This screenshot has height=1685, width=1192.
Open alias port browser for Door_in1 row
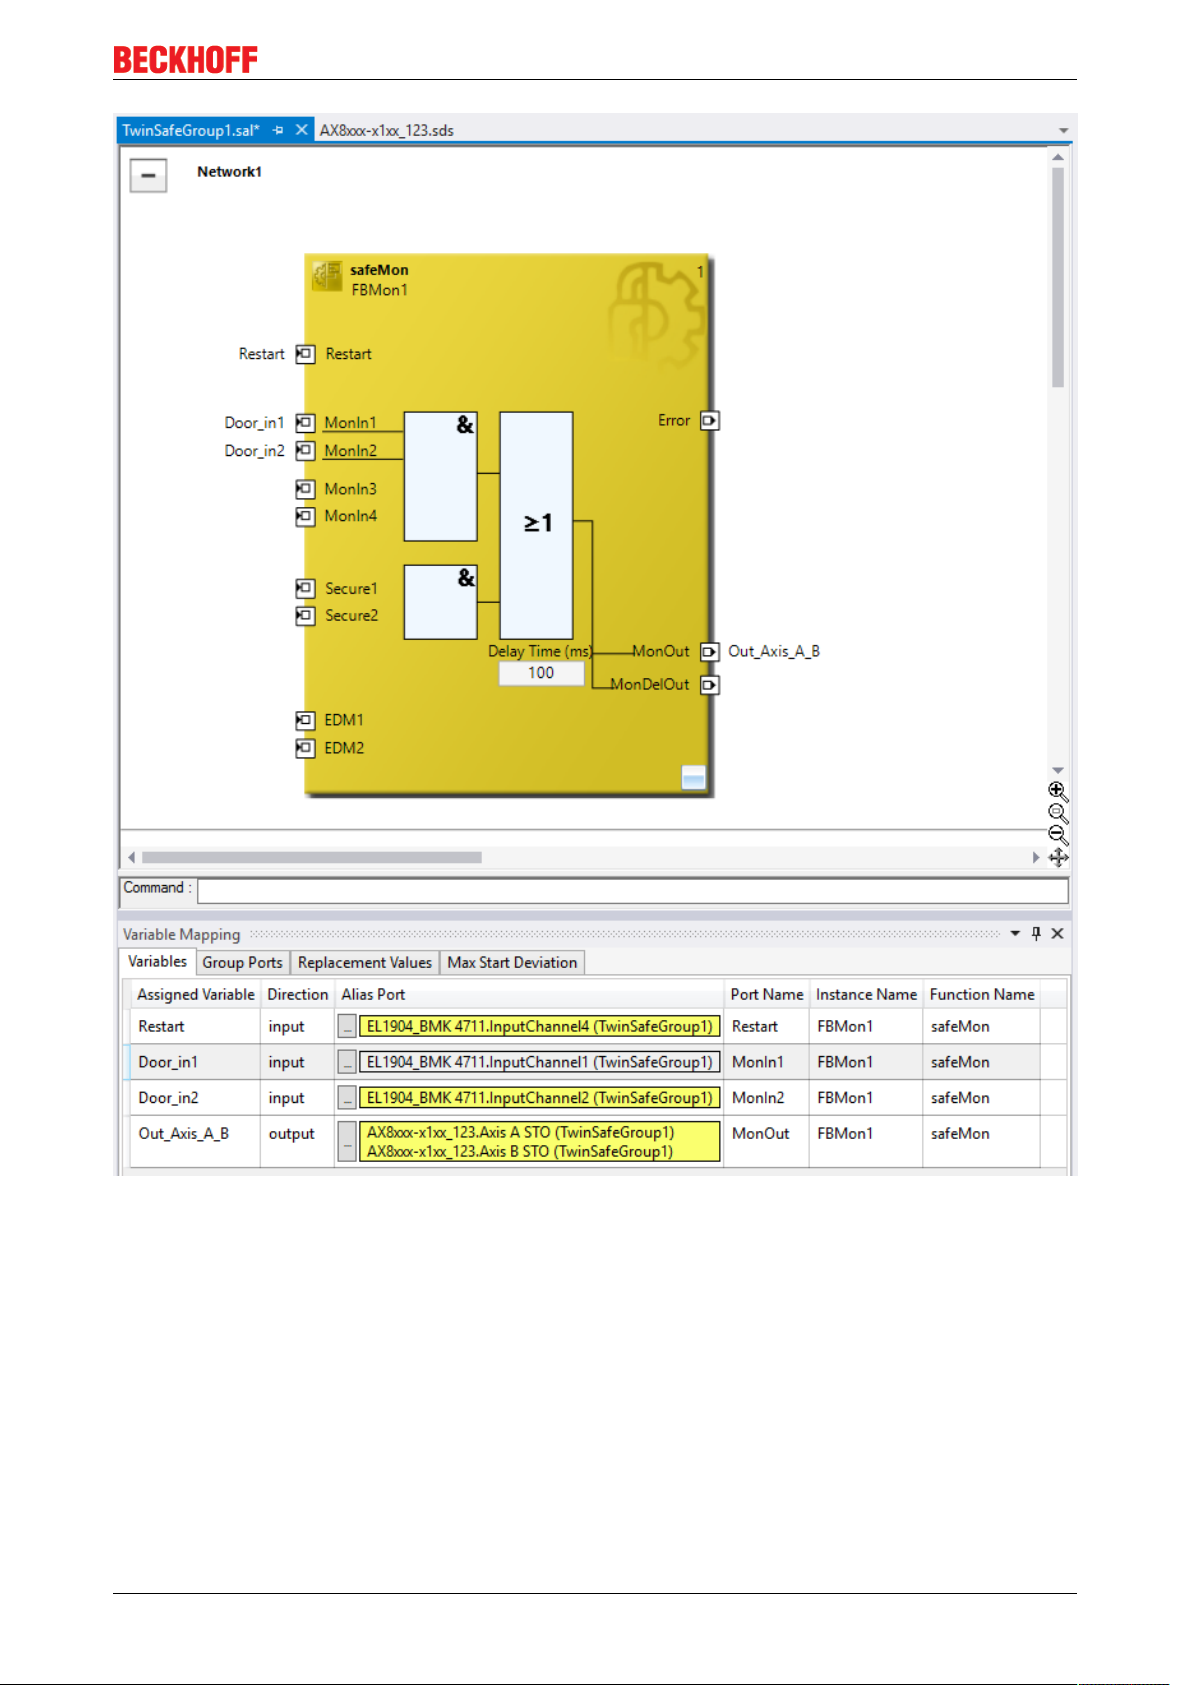pos(347,1062)
